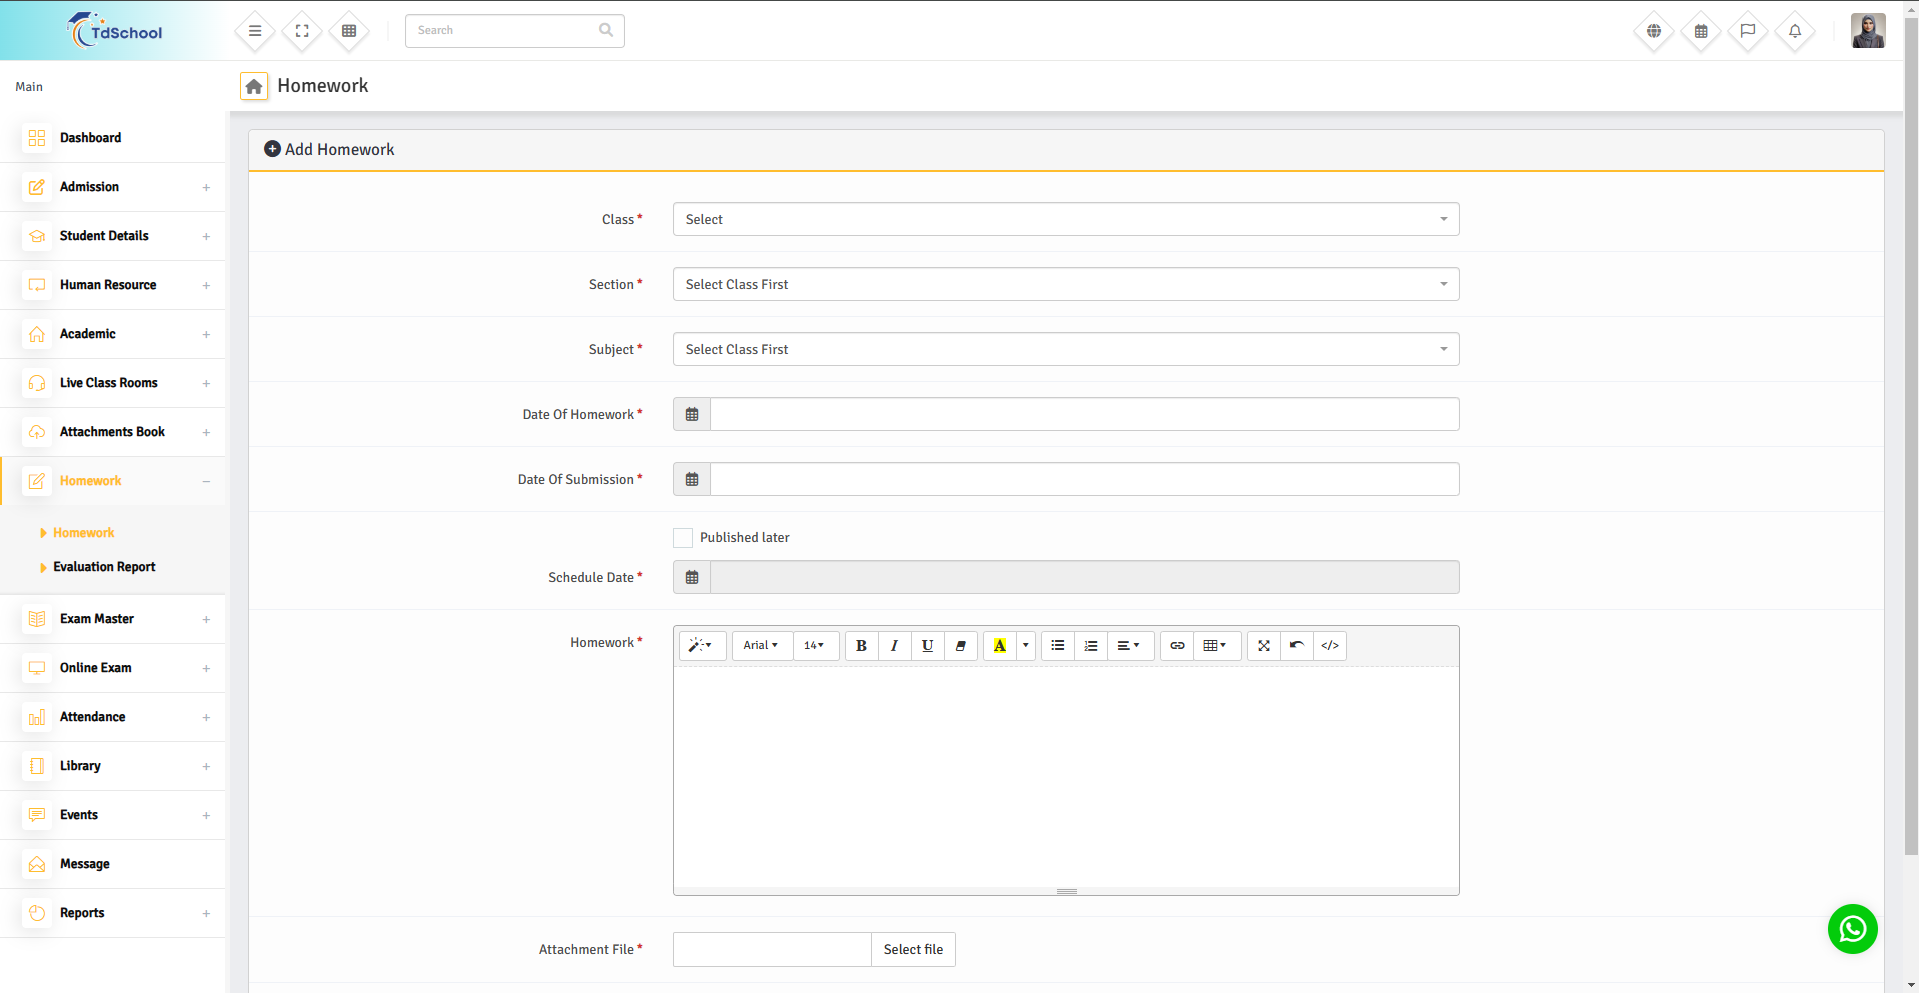Open the Class dropdown

coord(1065,220)
